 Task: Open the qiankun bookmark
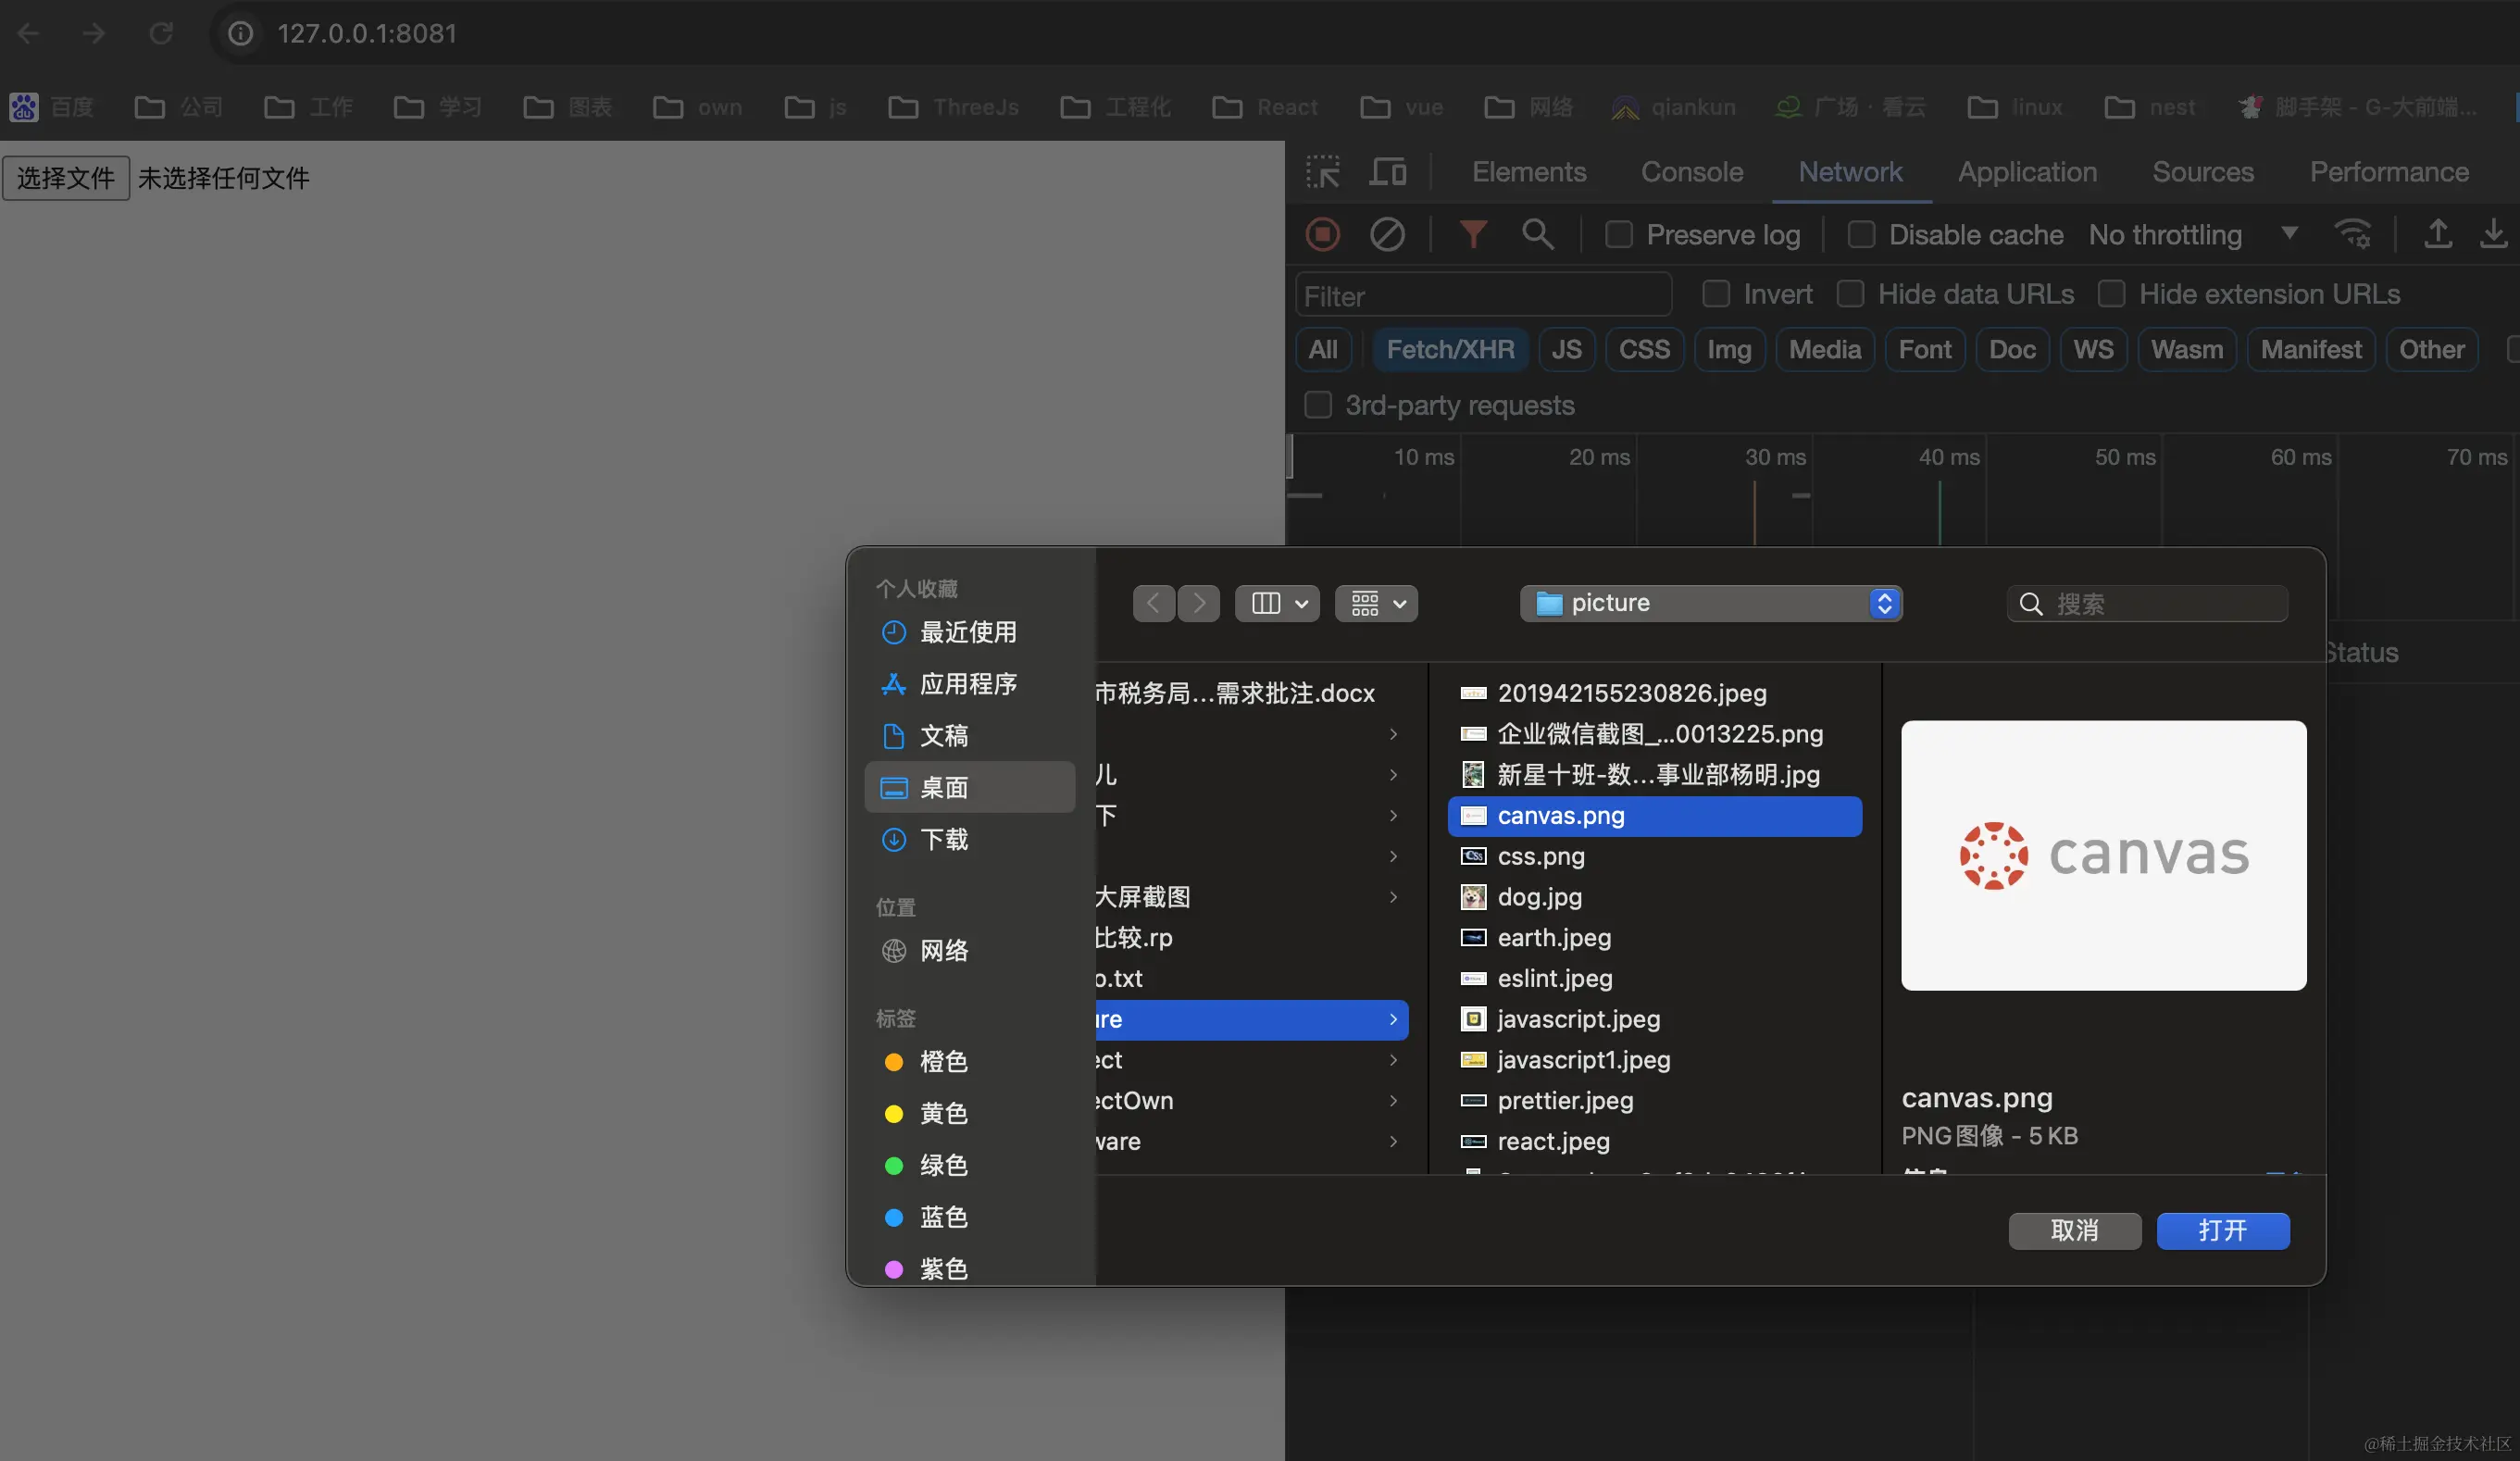point(1674,107)
